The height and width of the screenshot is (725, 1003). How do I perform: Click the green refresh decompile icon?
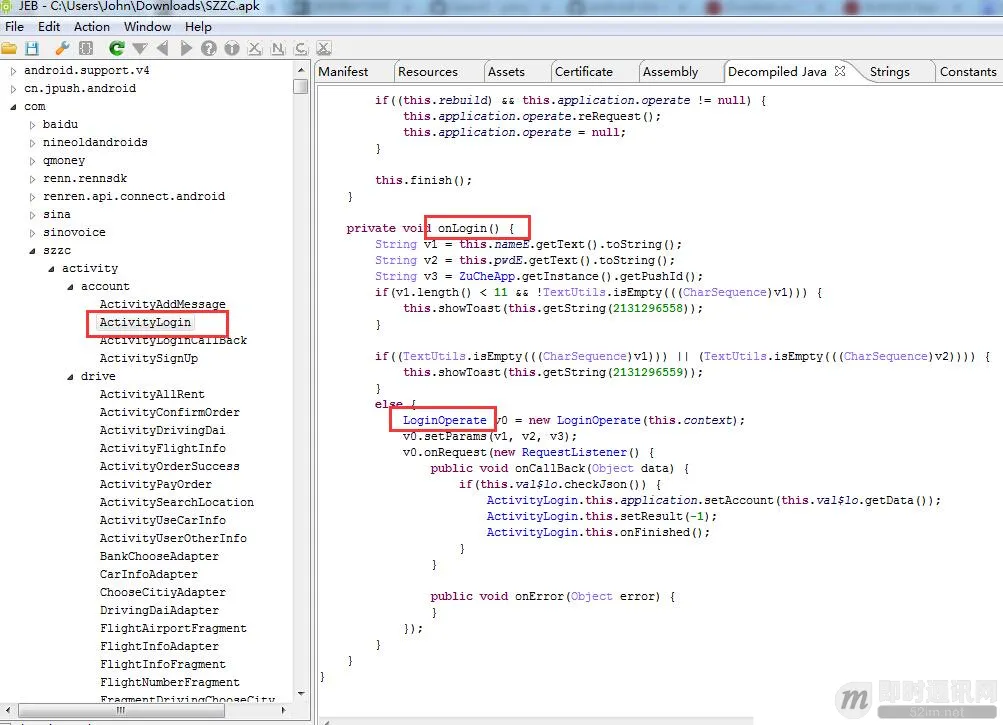[x=116, y=48]
